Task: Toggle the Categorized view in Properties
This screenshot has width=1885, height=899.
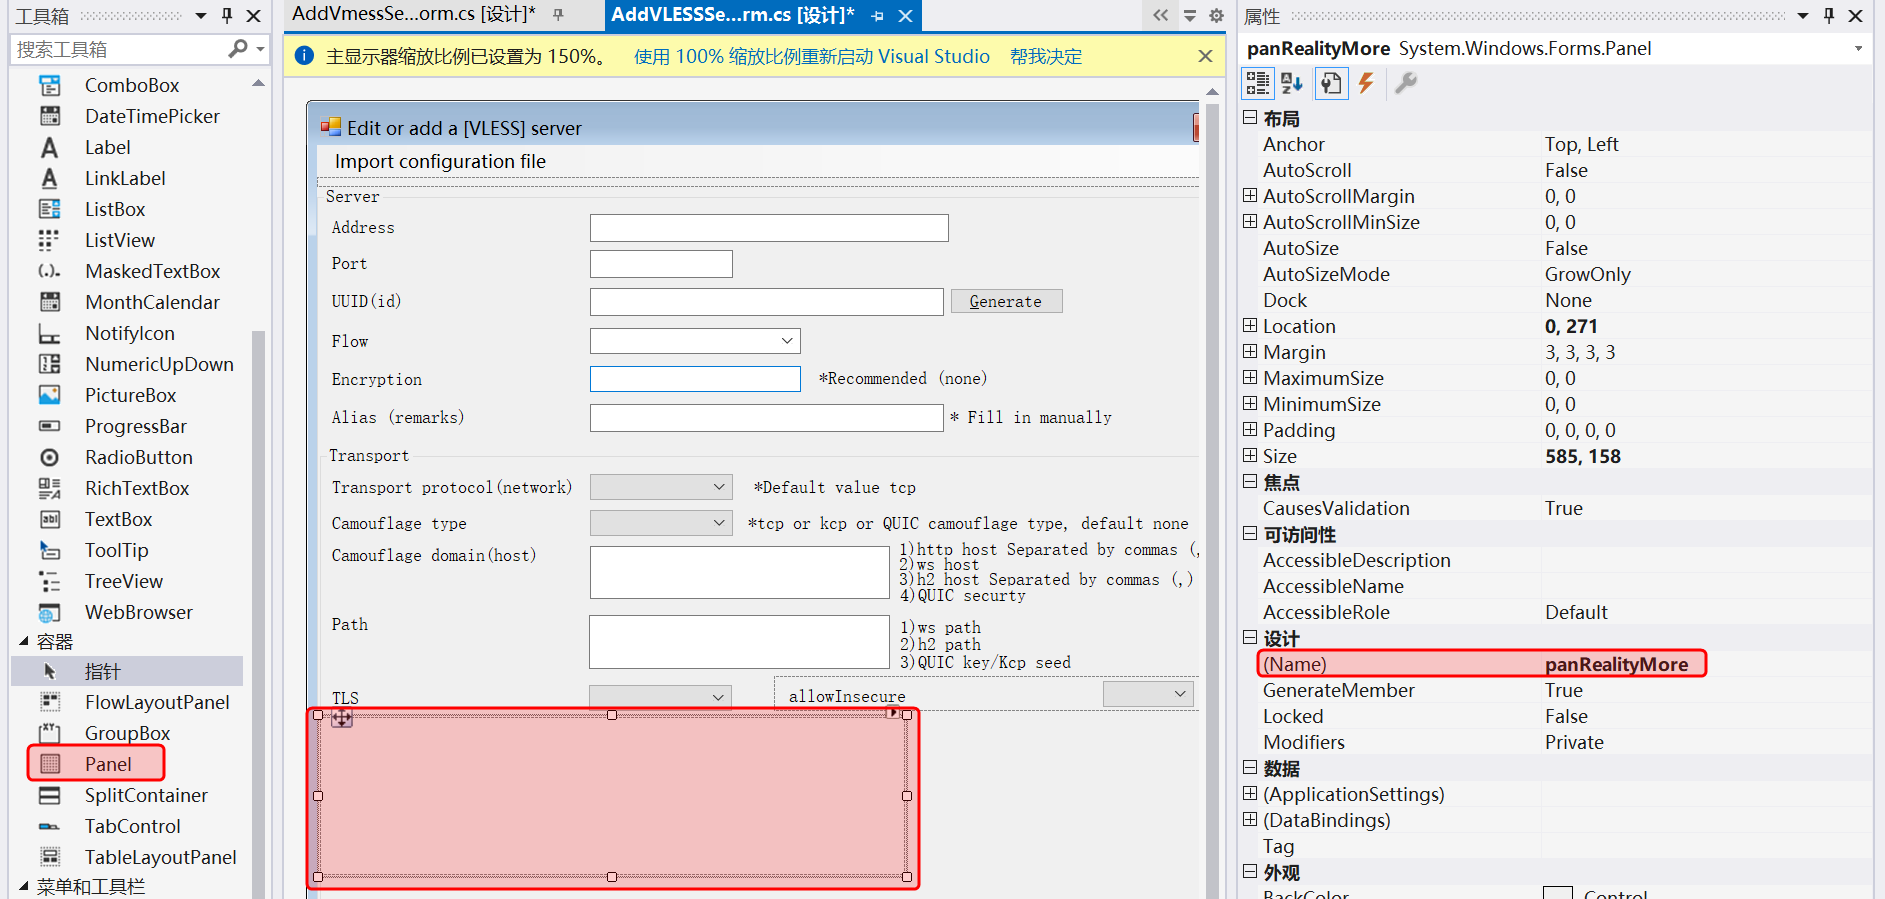Action: (1258, 84)
